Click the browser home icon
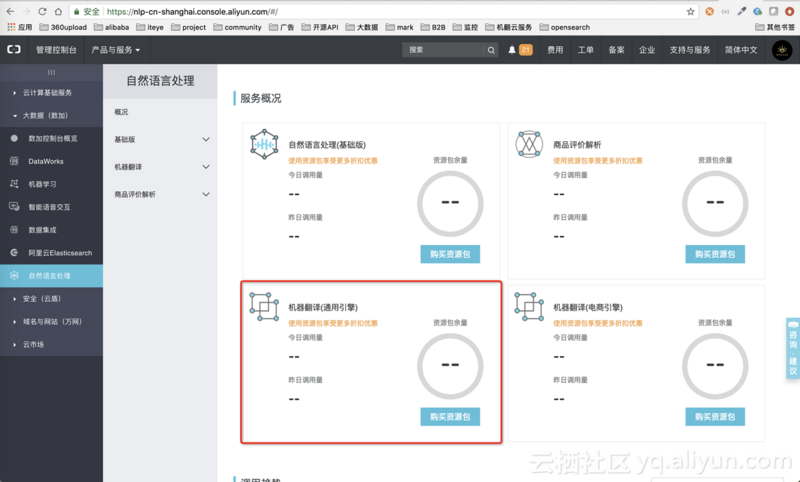 58,11
